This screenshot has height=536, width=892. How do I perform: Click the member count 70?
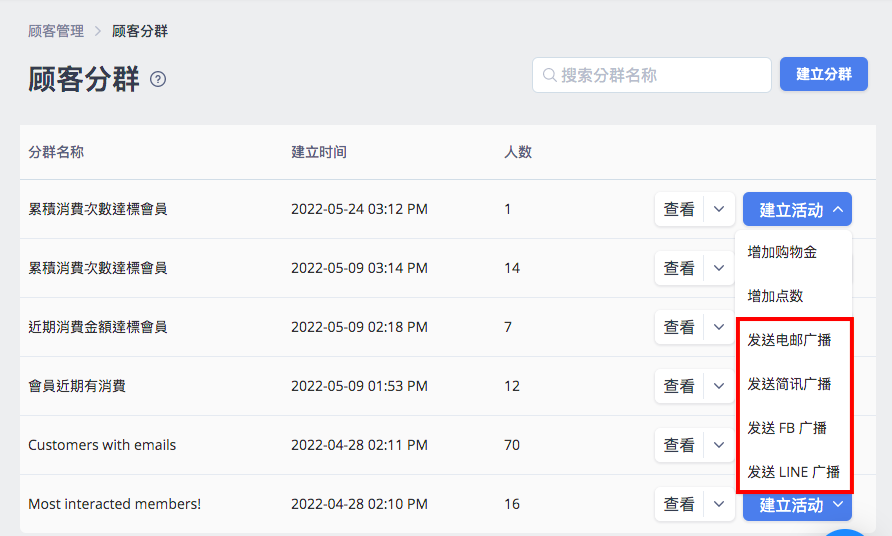click(512, 445)
